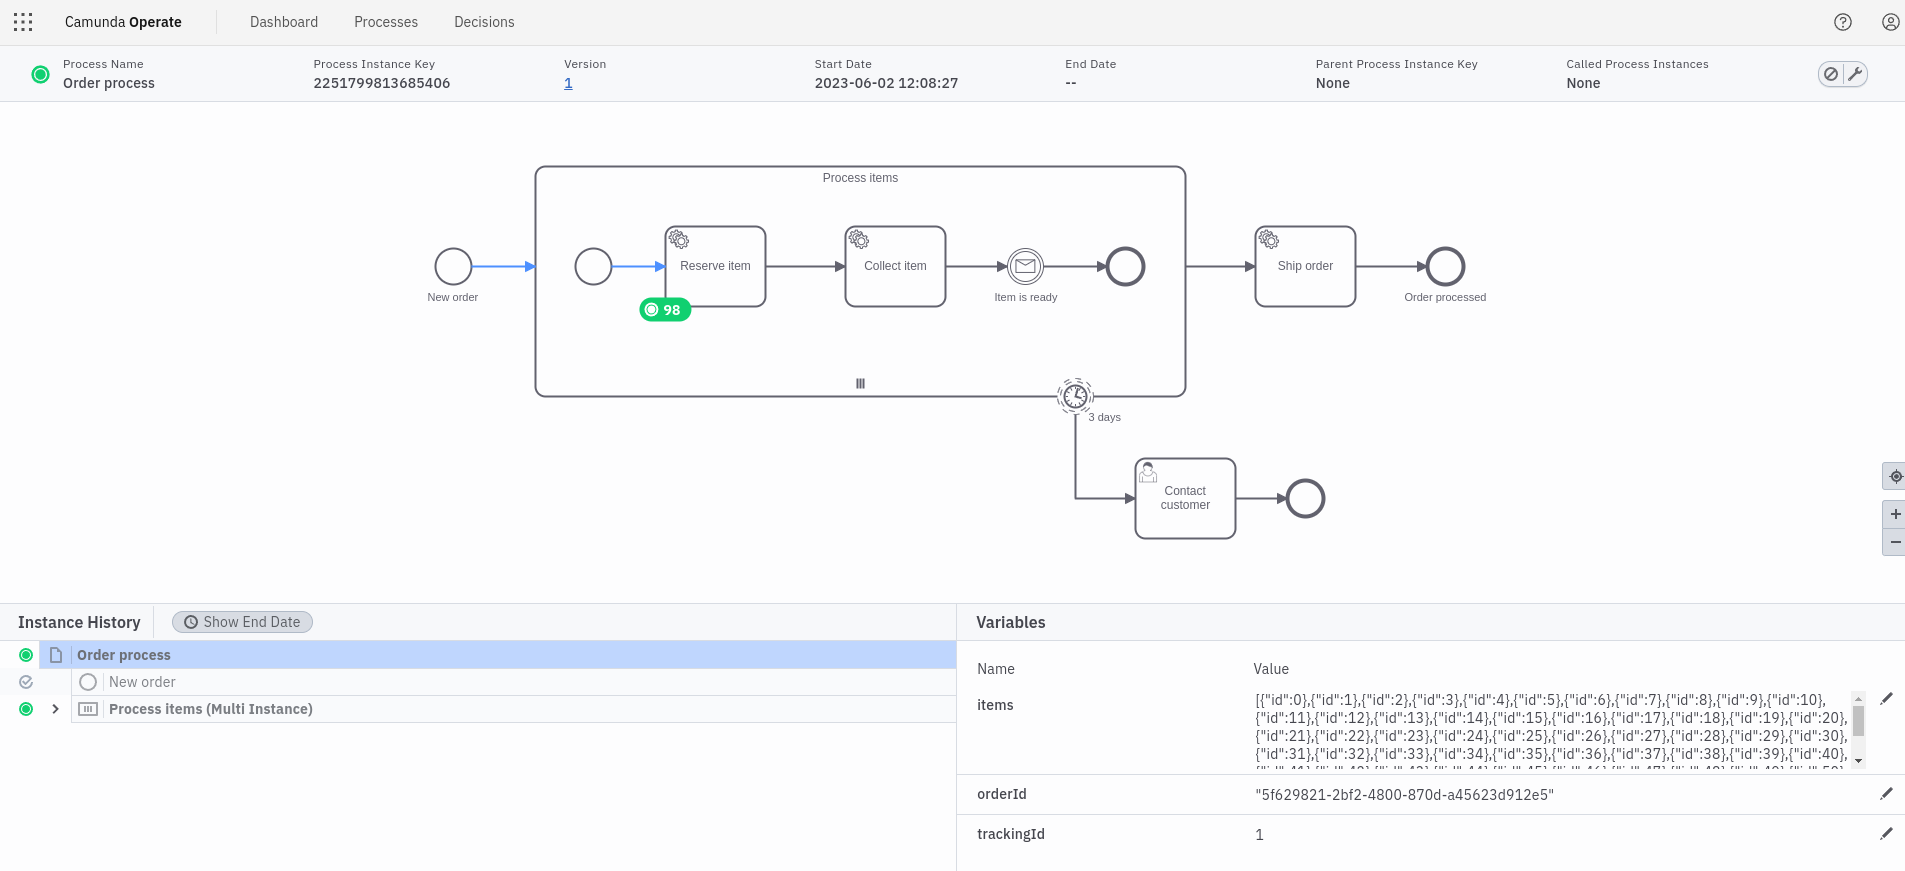Zoom out the diagram
The image size is (1905, 871).
tap(1895, 542)
